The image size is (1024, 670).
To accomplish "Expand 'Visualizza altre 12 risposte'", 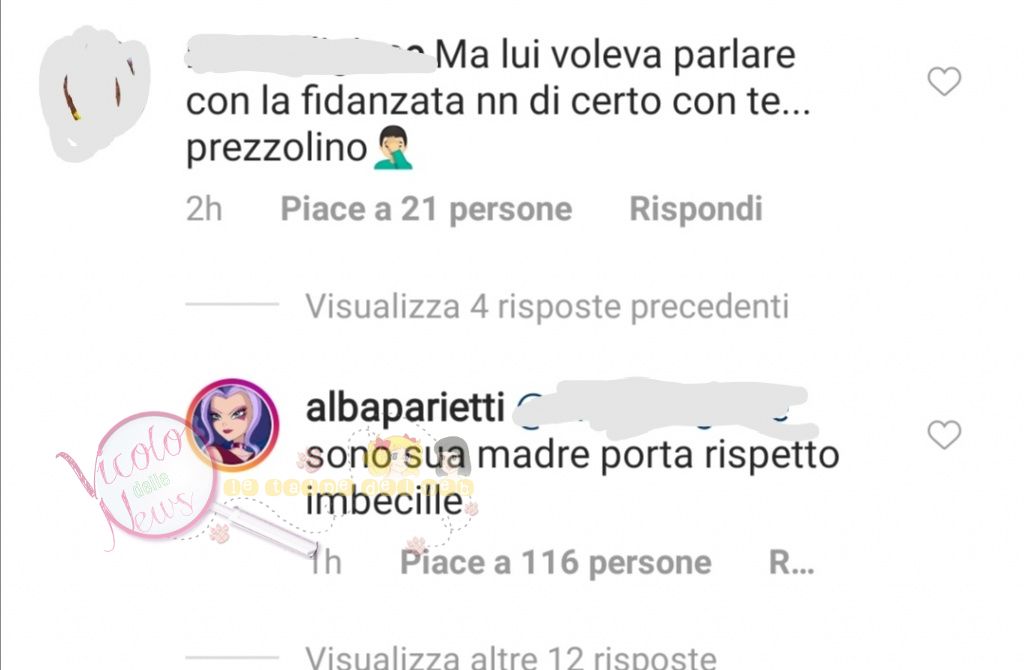I will tap(511, 657).
